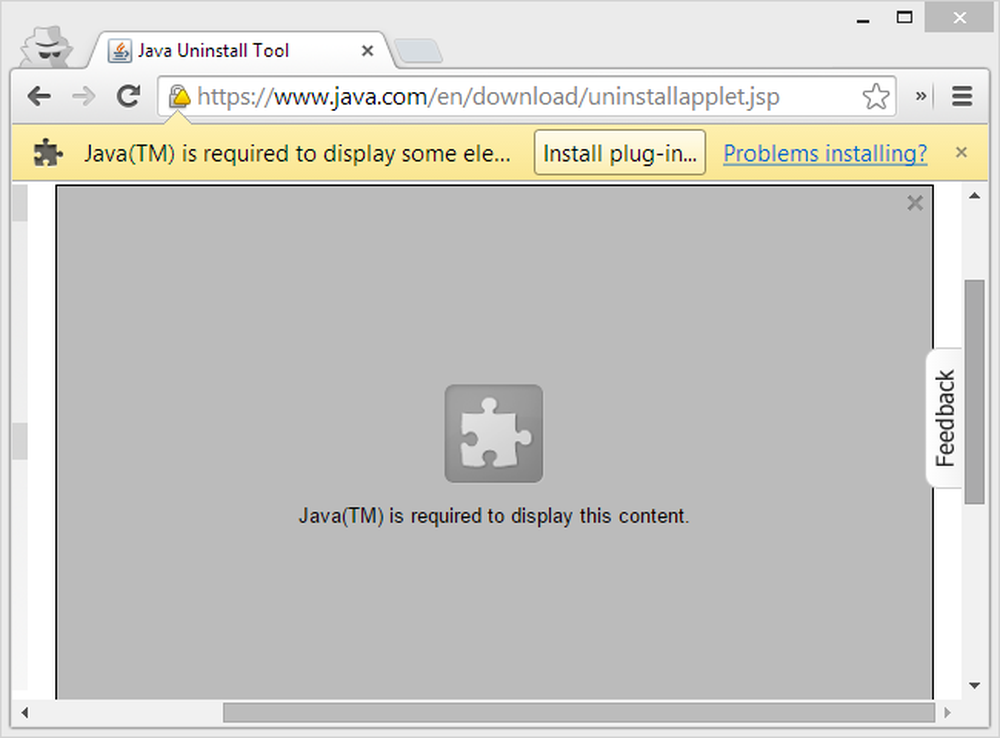The height and width of the screenshot is (738, 1000).
Task: Bookmark this page with the star icon
Action: tap(876, 96)
